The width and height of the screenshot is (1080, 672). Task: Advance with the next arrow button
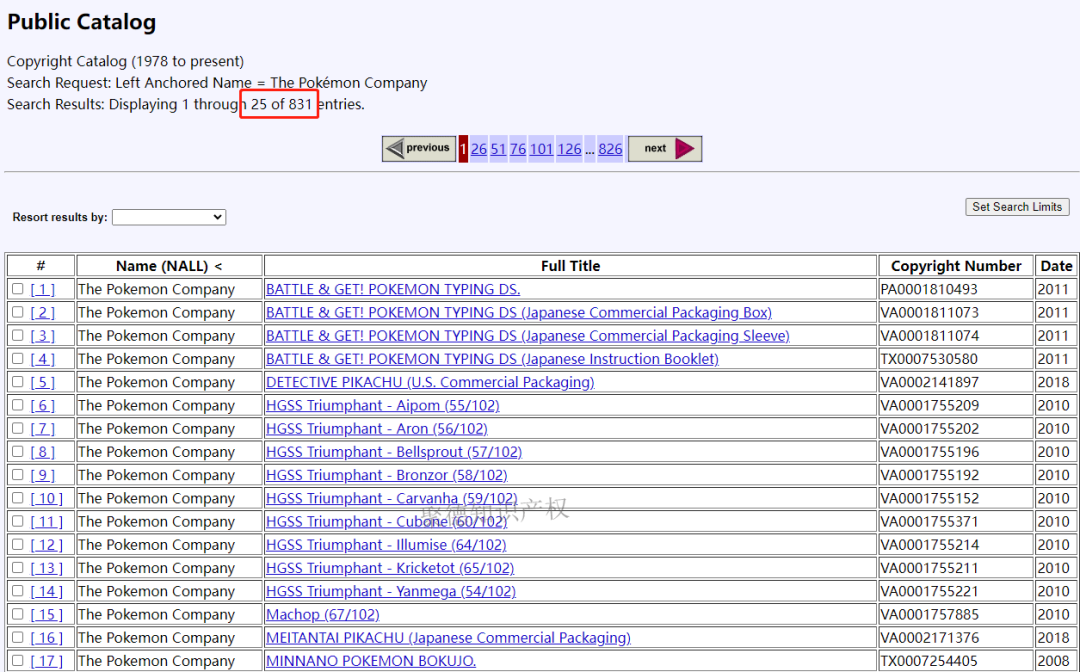coord(665,149)
